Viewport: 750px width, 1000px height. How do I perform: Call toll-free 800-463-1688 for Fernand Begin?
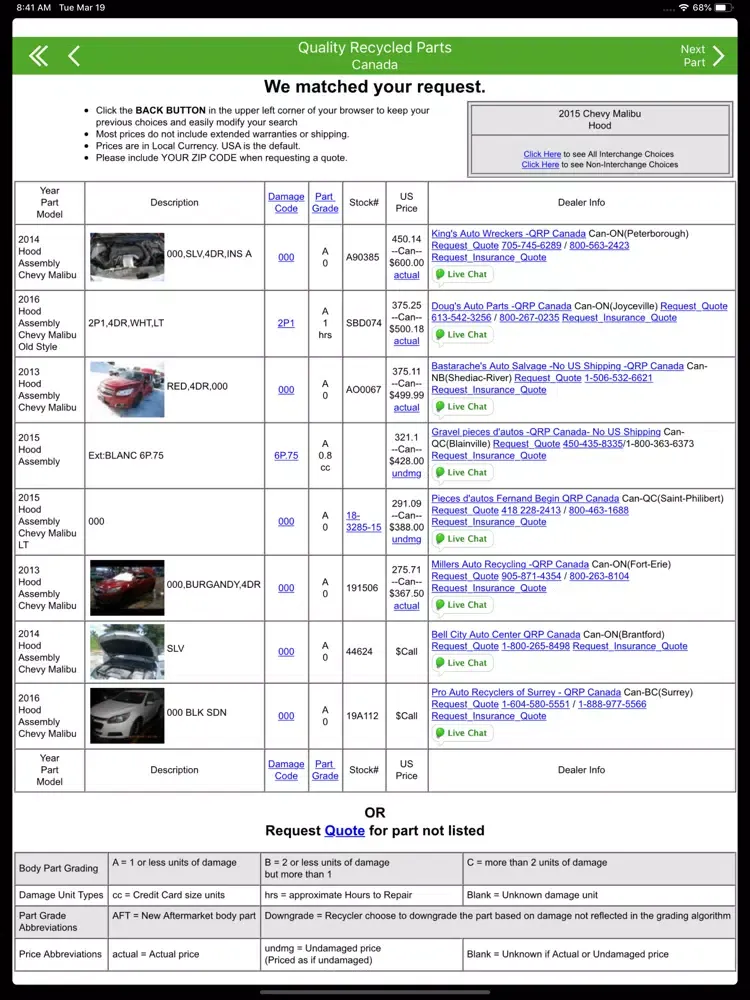(x=599, y=510)
